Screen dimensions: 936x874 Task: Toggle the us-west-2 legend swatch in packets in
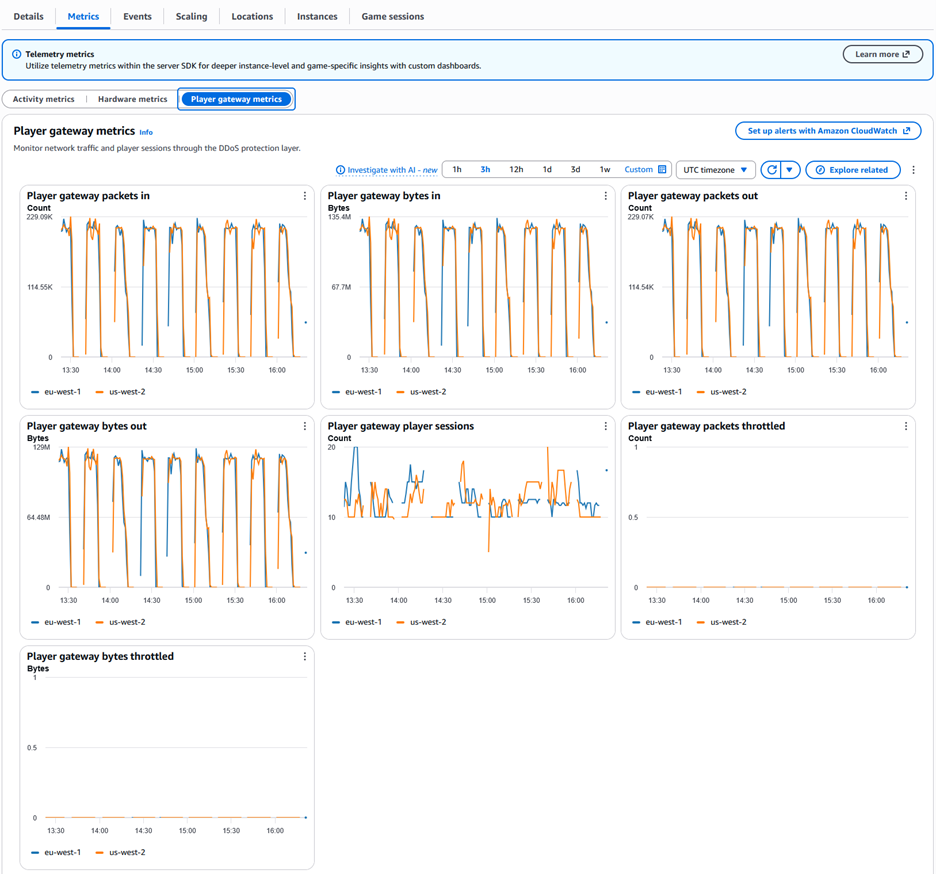click(100, 392)
